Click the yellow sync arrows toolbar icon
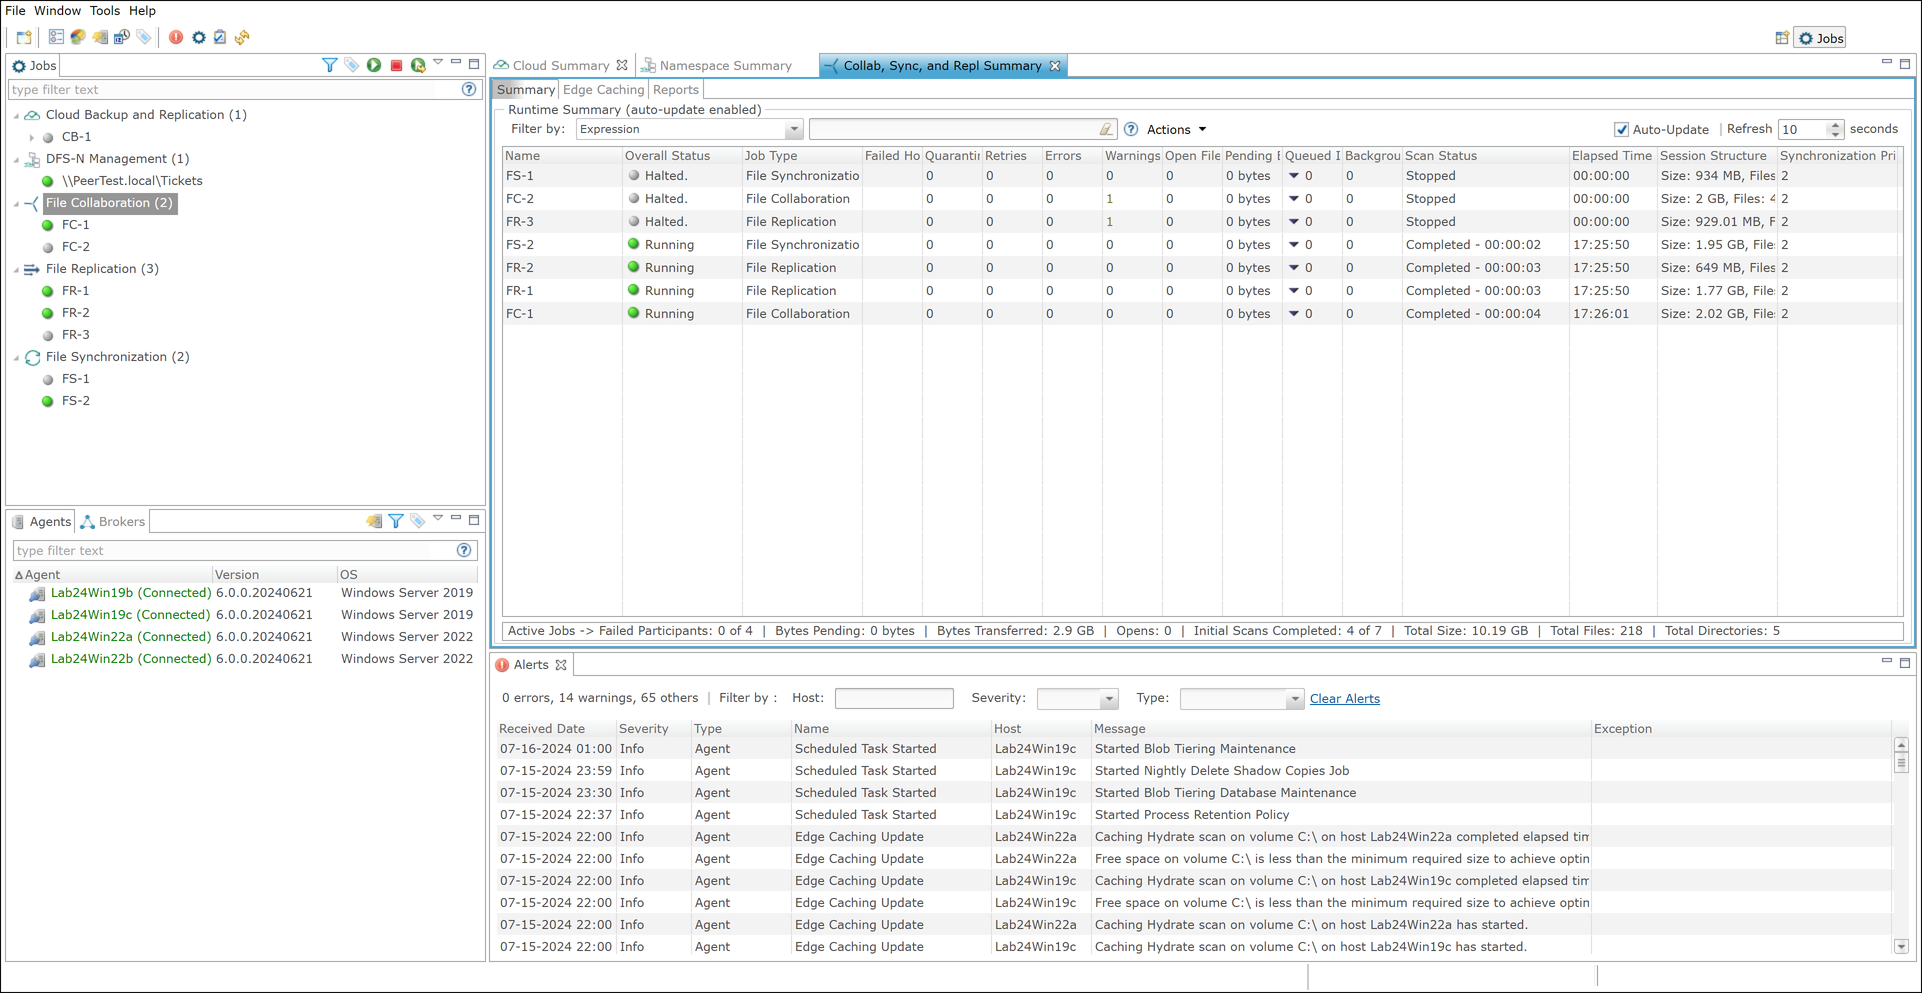This screenshot has width=1922, height=993. coord(242,37)
